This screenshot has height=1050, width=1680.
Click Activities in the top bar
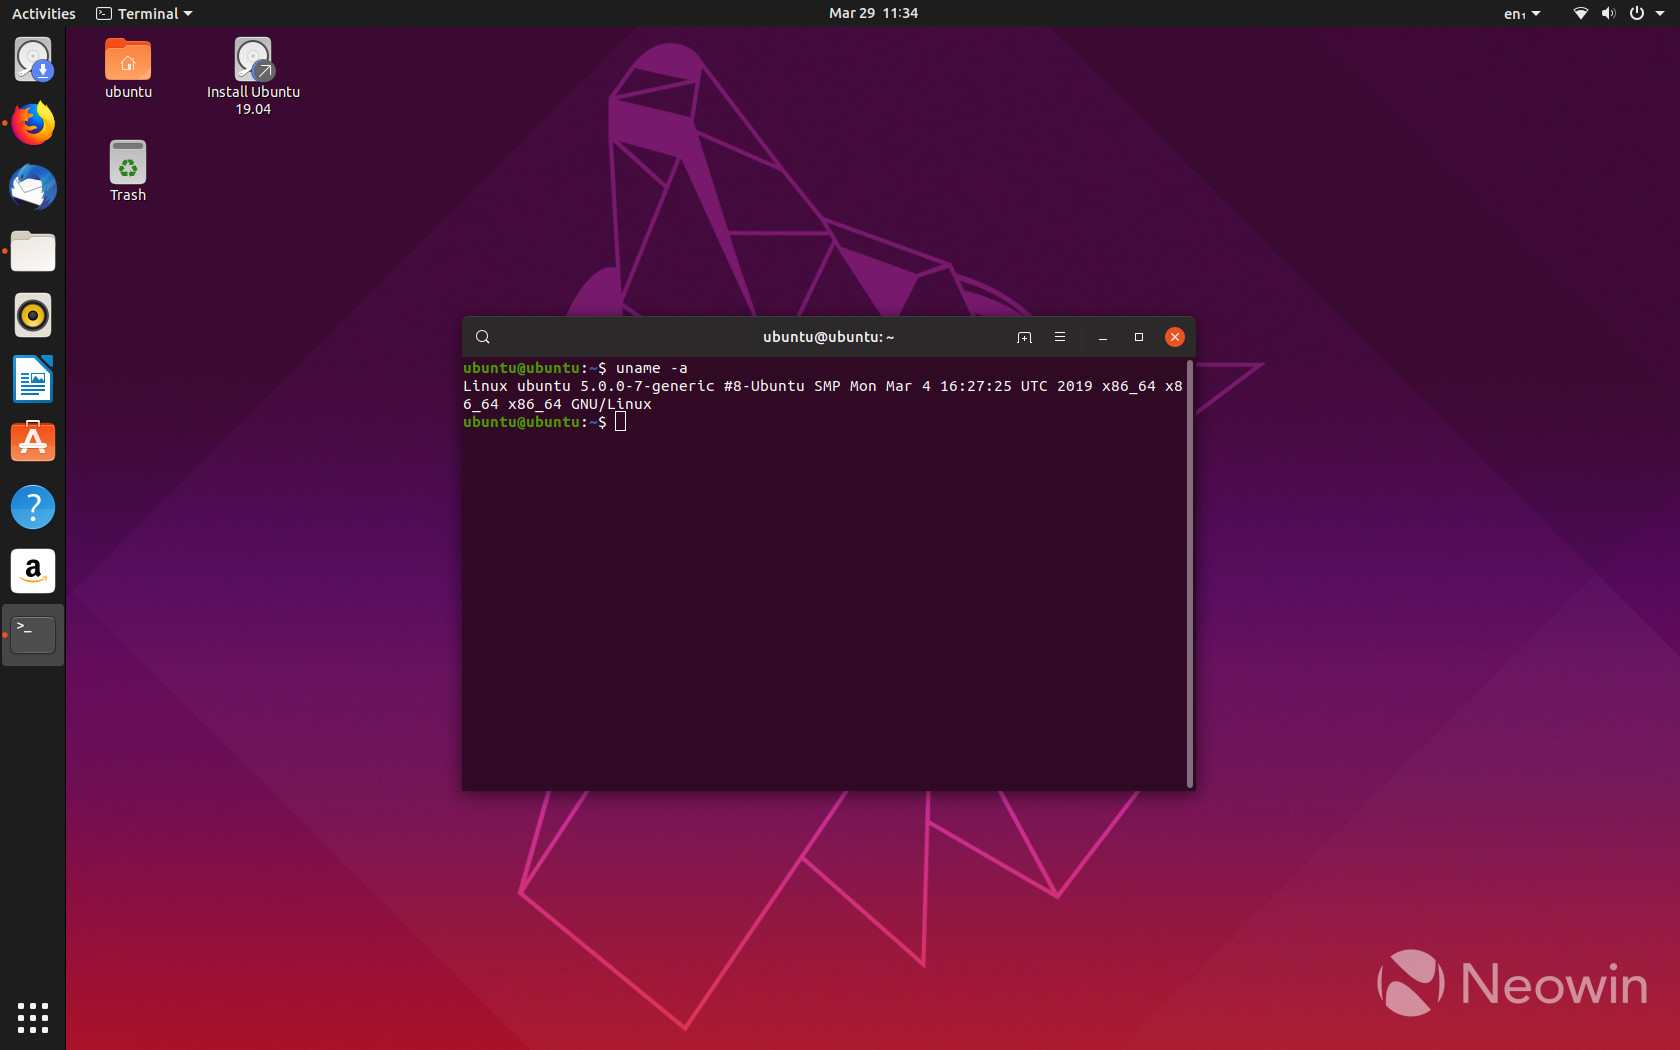point(44,14)
